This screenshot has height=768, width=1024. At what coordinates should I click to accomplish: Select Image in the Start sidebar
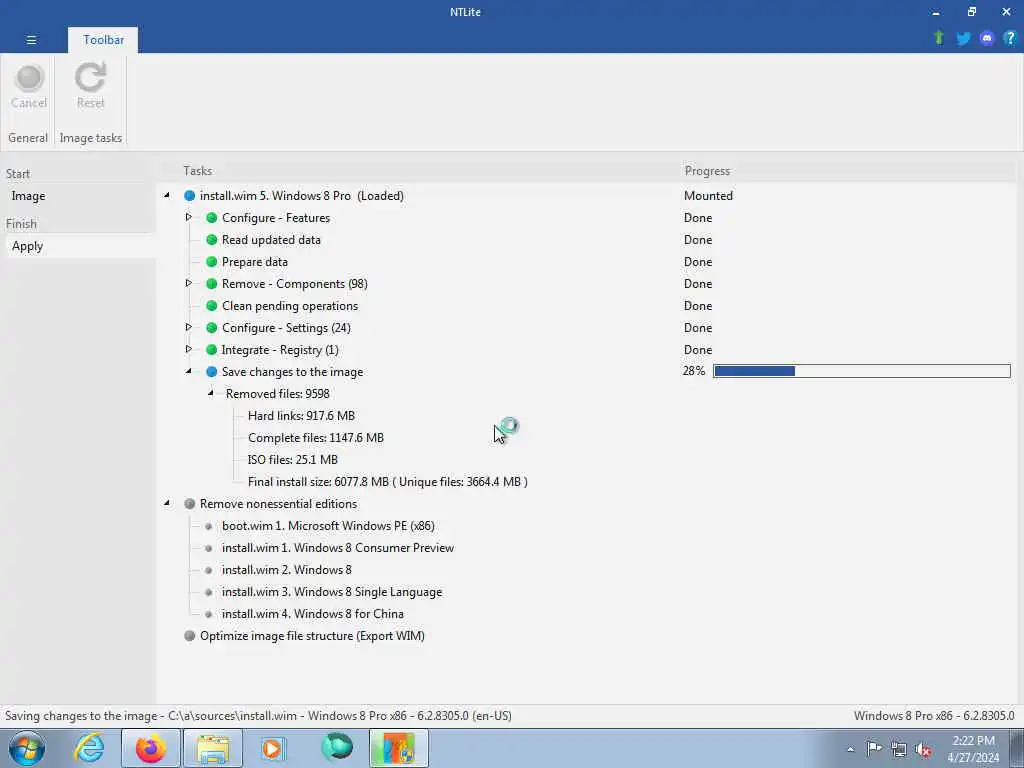coord(28,196)
